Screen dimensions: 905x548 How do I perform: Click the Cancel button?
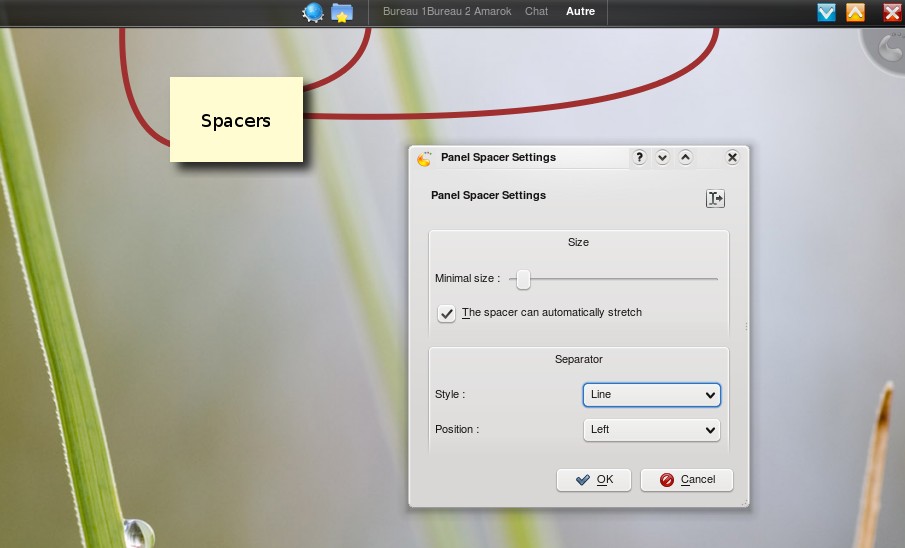click(687, 480)
